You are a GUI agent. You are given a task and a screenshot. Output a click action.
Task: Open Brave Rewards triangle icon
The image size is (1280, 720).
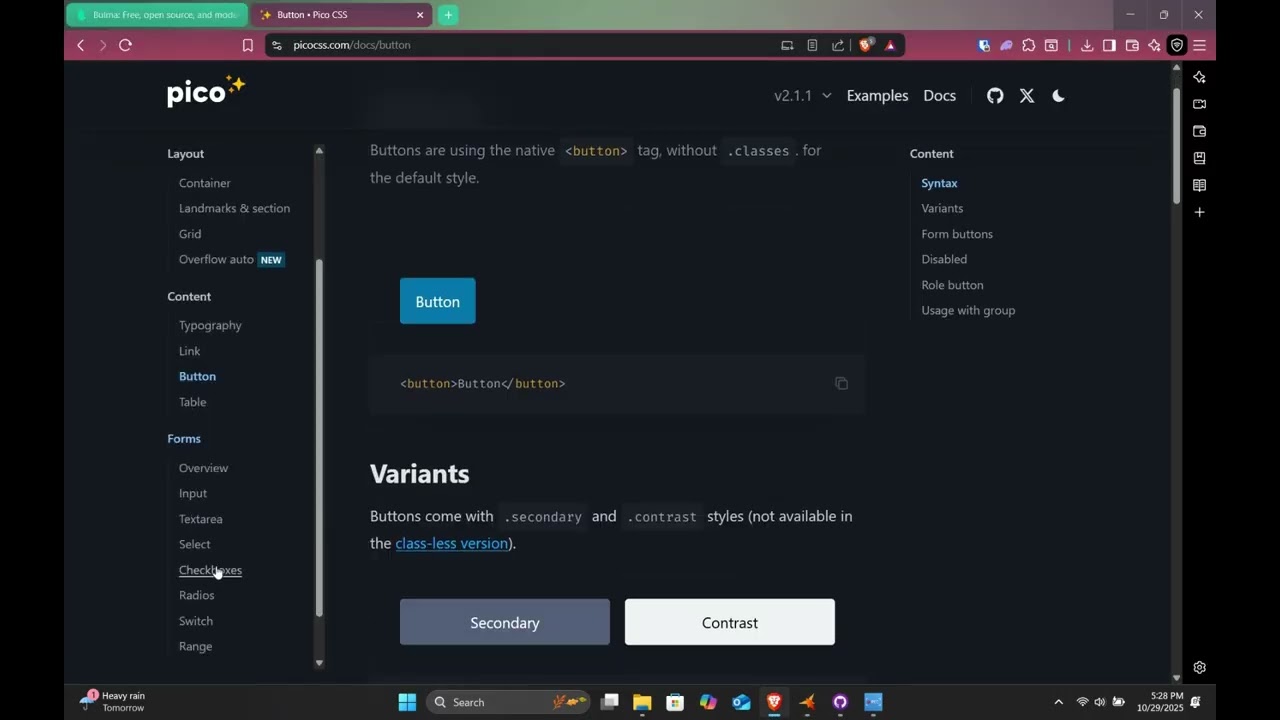pos(890,45)
